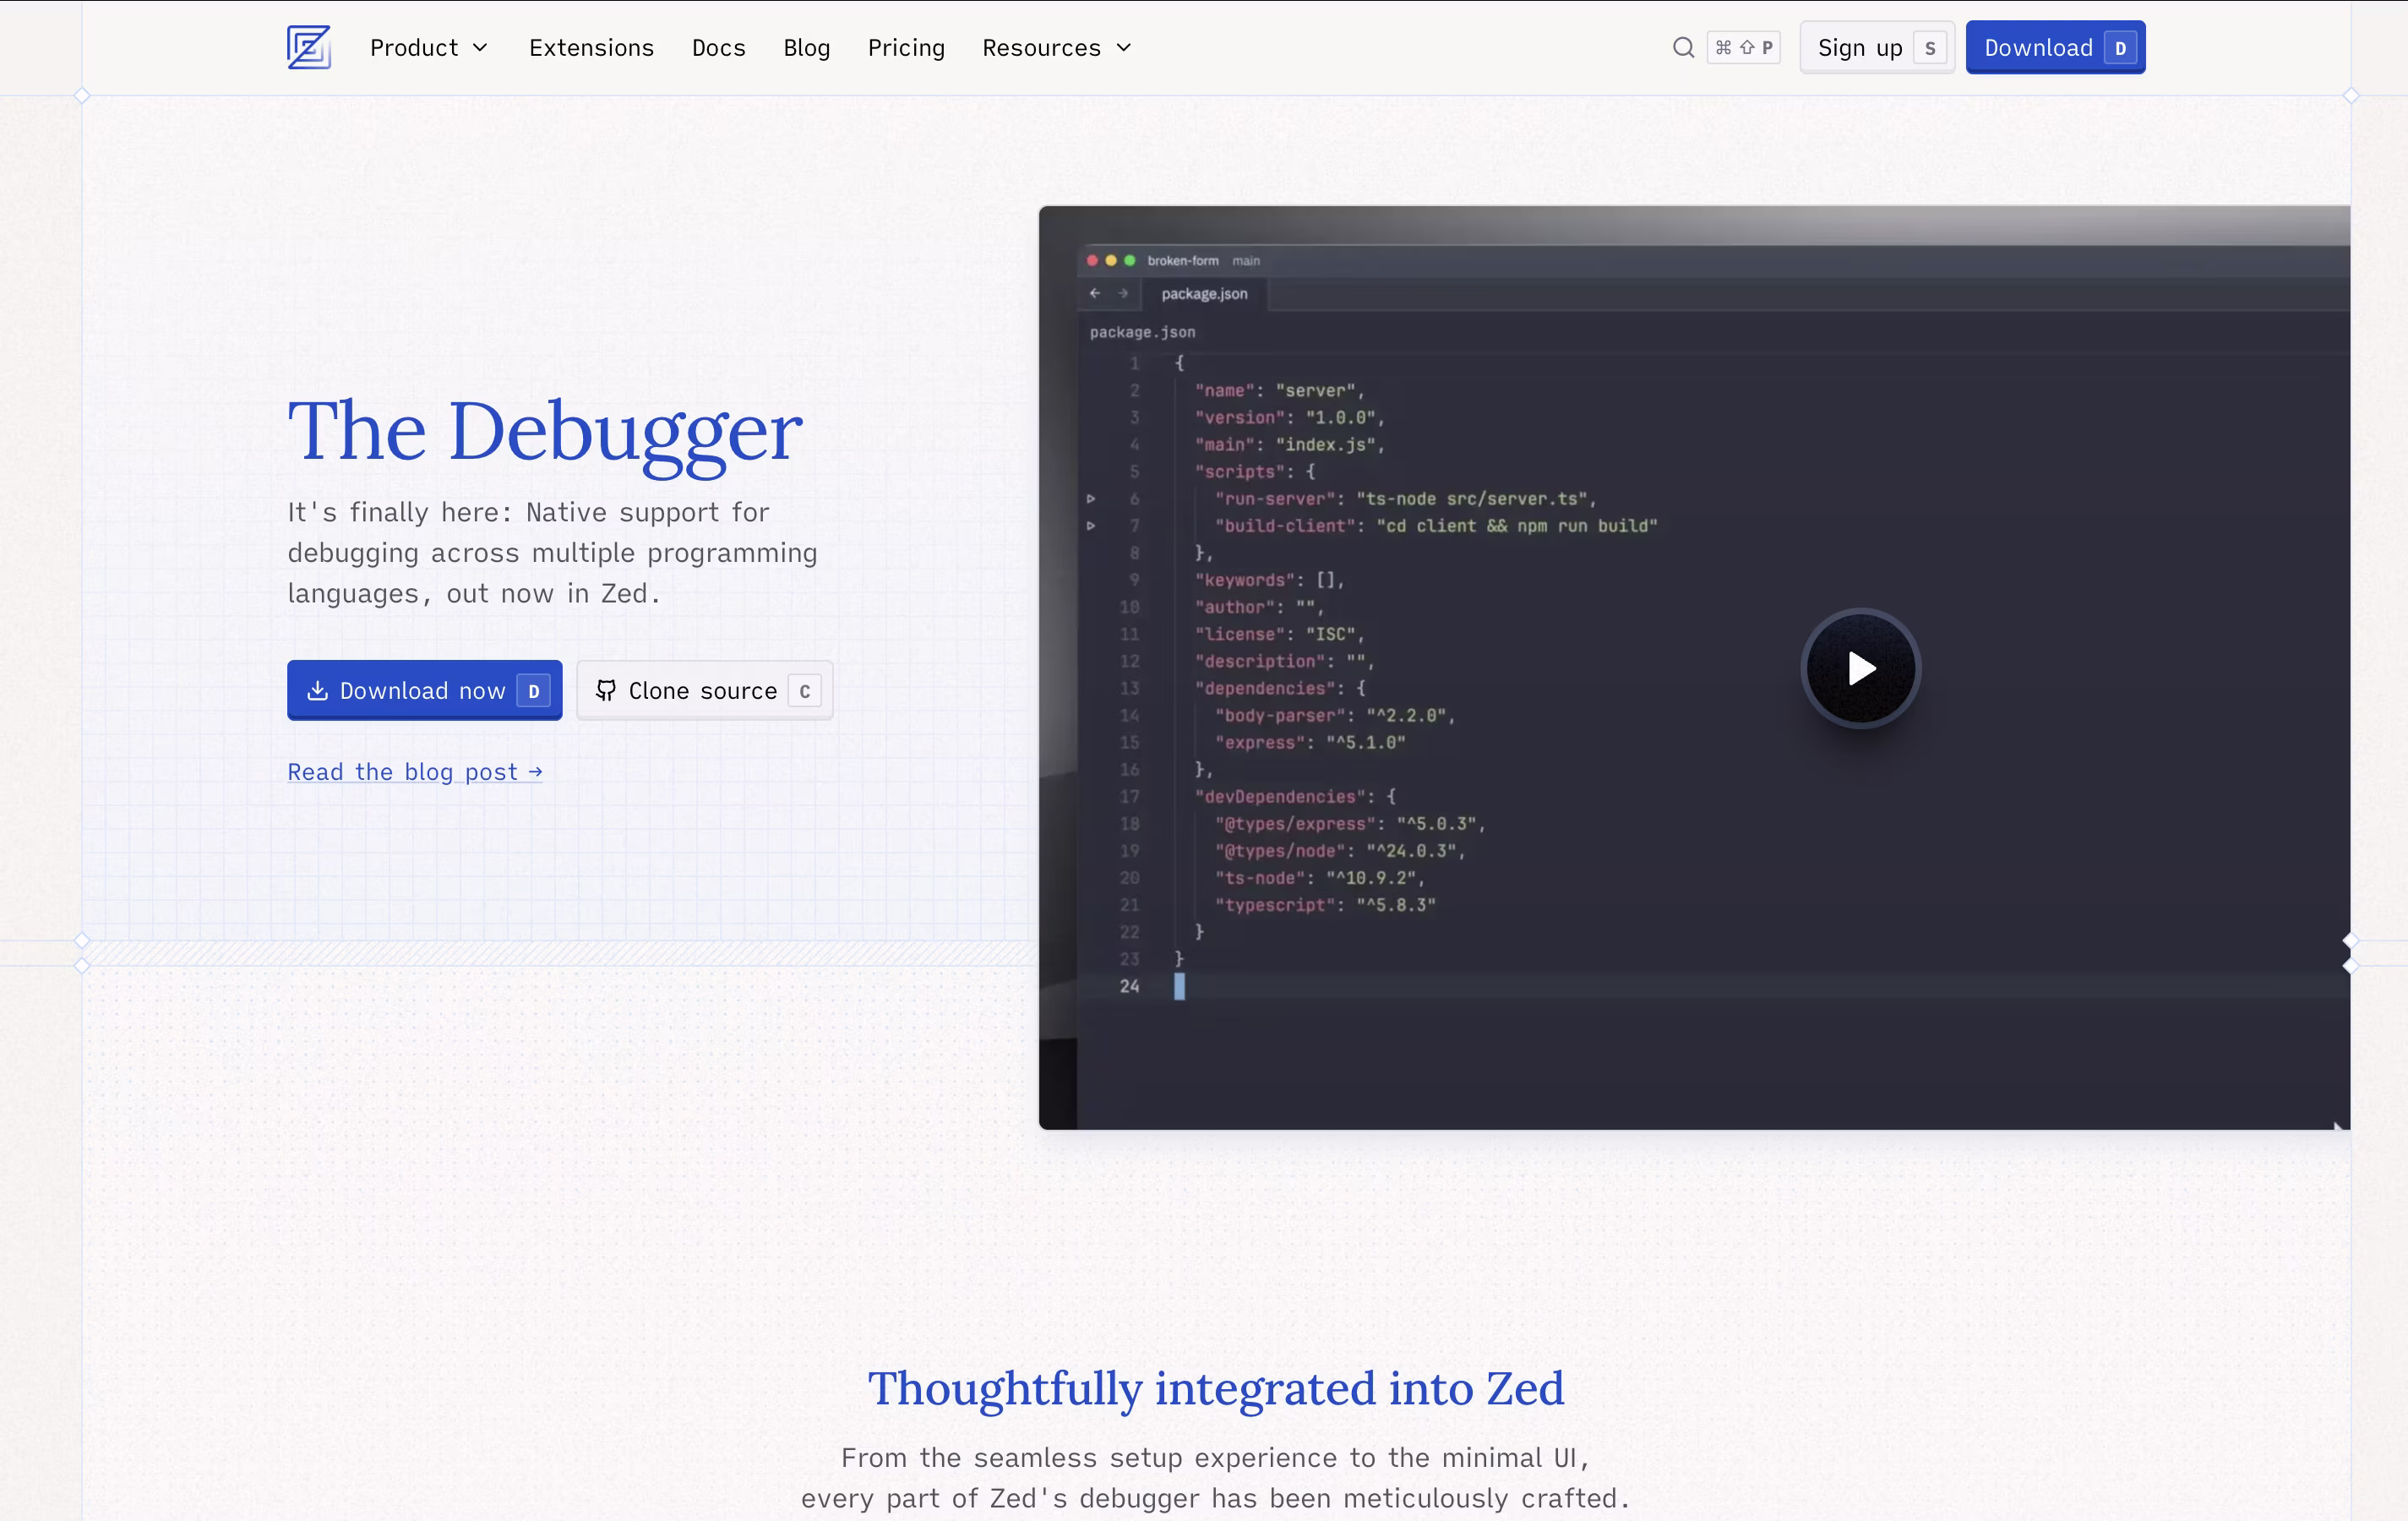Click "broken-form" project title in the video
Screen dimensions: 2408x1521
1182,260
